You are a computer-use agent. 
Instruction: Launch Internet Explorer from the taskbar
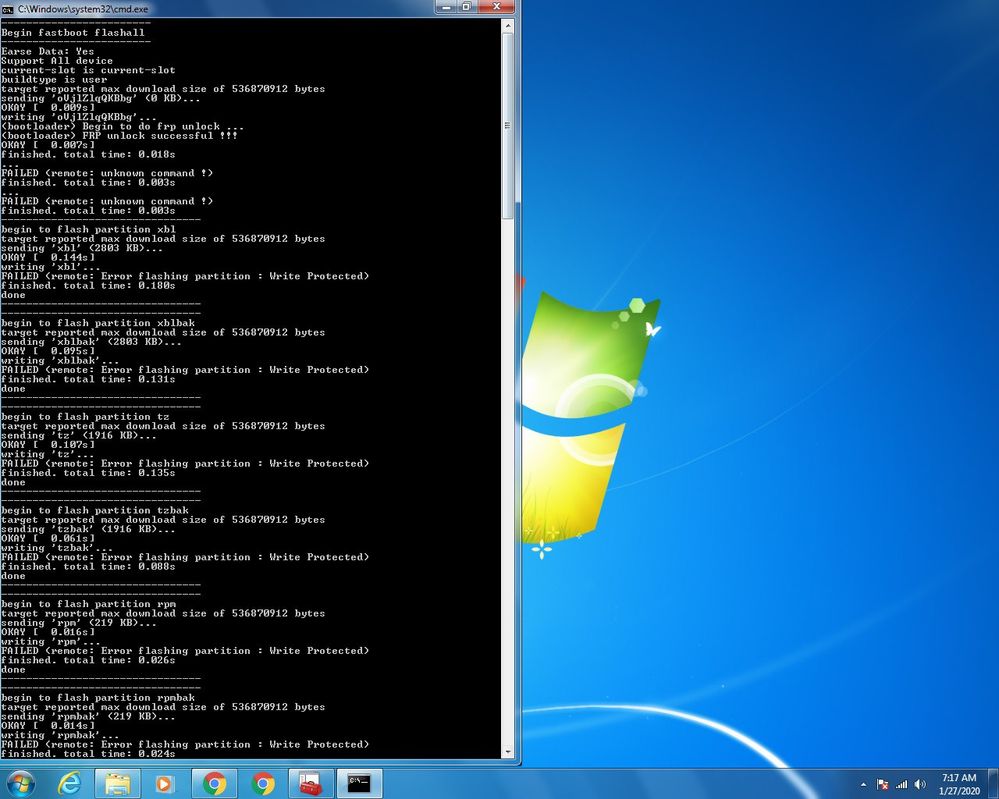pos(69,783)
